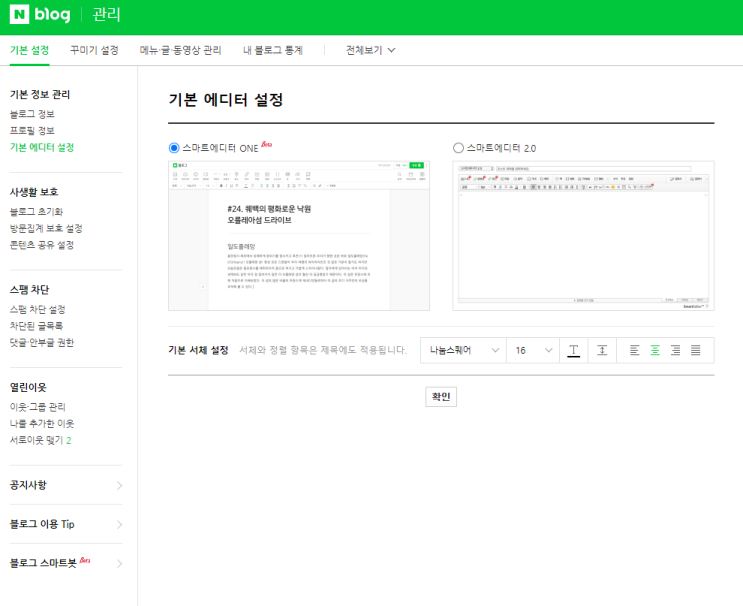Click the 스마트에디터 ONE preview thumbnail

tap(299, 236)
